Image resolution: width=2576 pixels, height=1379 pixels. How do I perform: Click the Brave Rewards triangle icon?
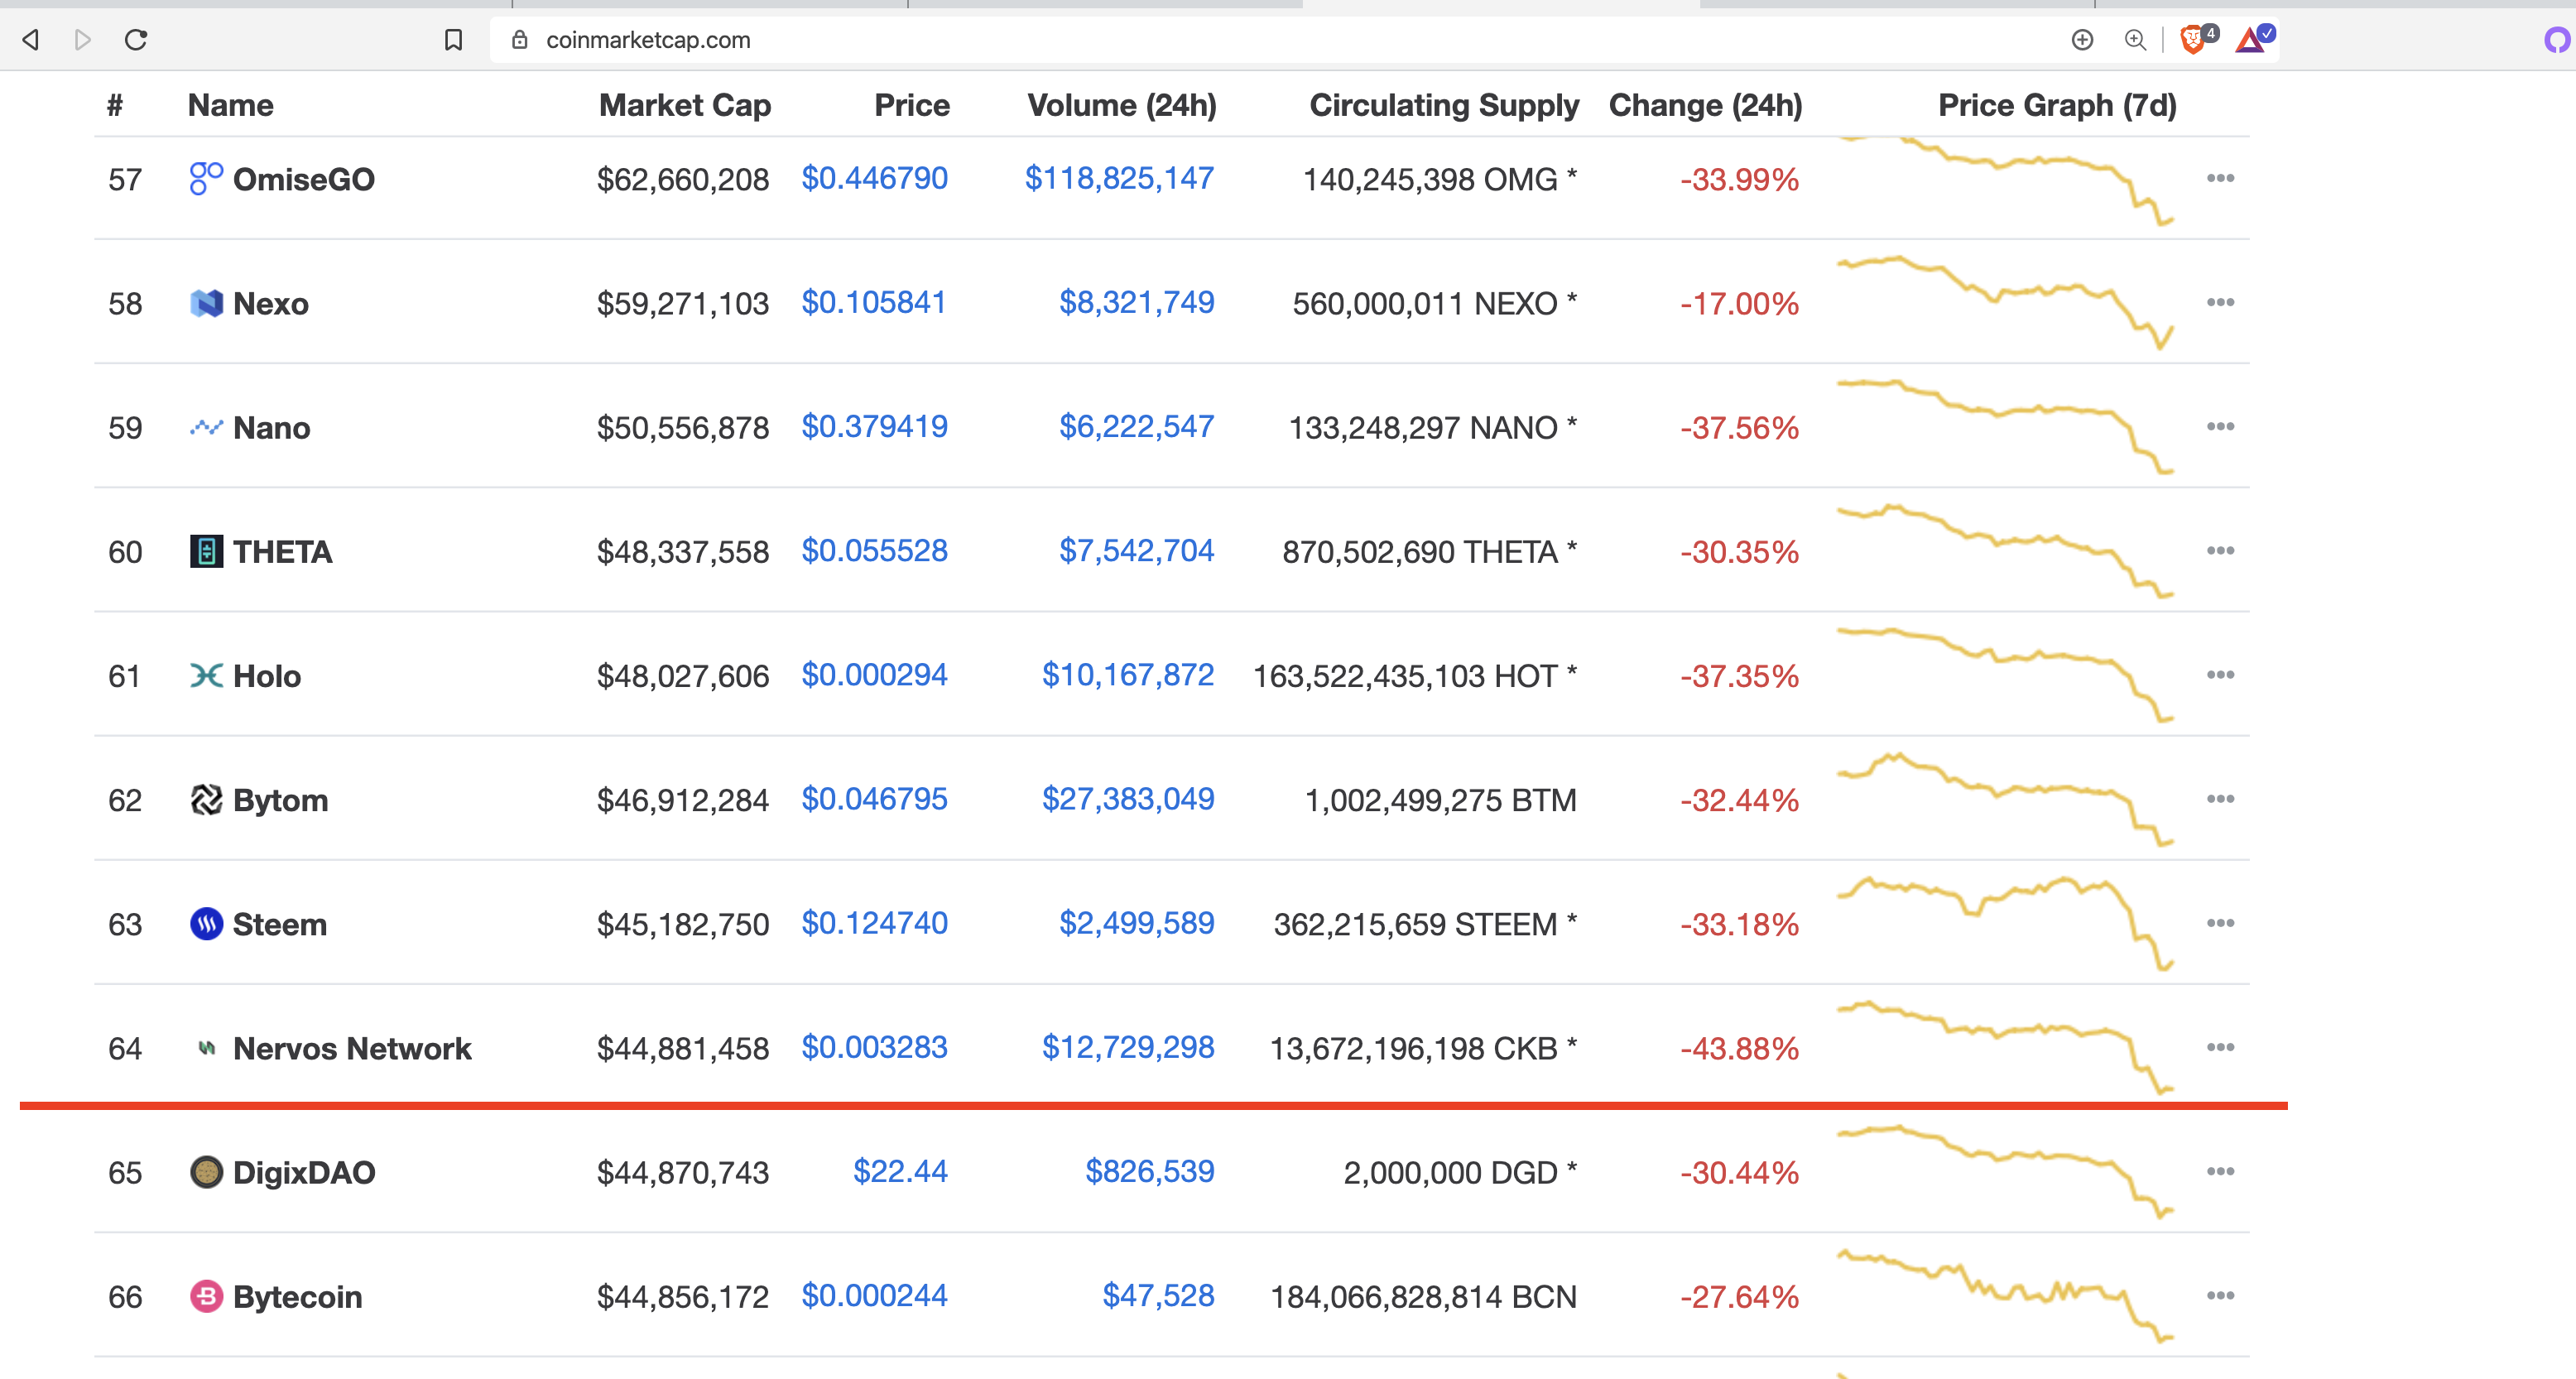(x=2251, y=40)
